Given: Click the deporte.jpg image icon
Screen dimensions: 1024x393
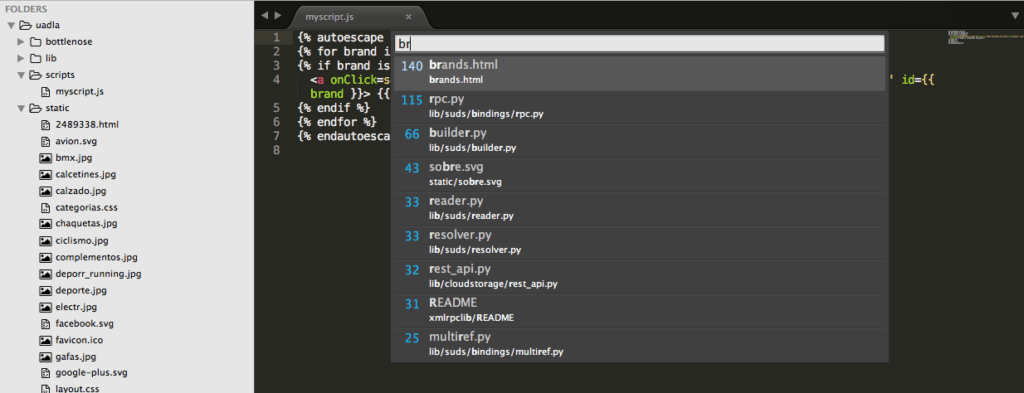Looking at the screenshot, I should (45, 291).
